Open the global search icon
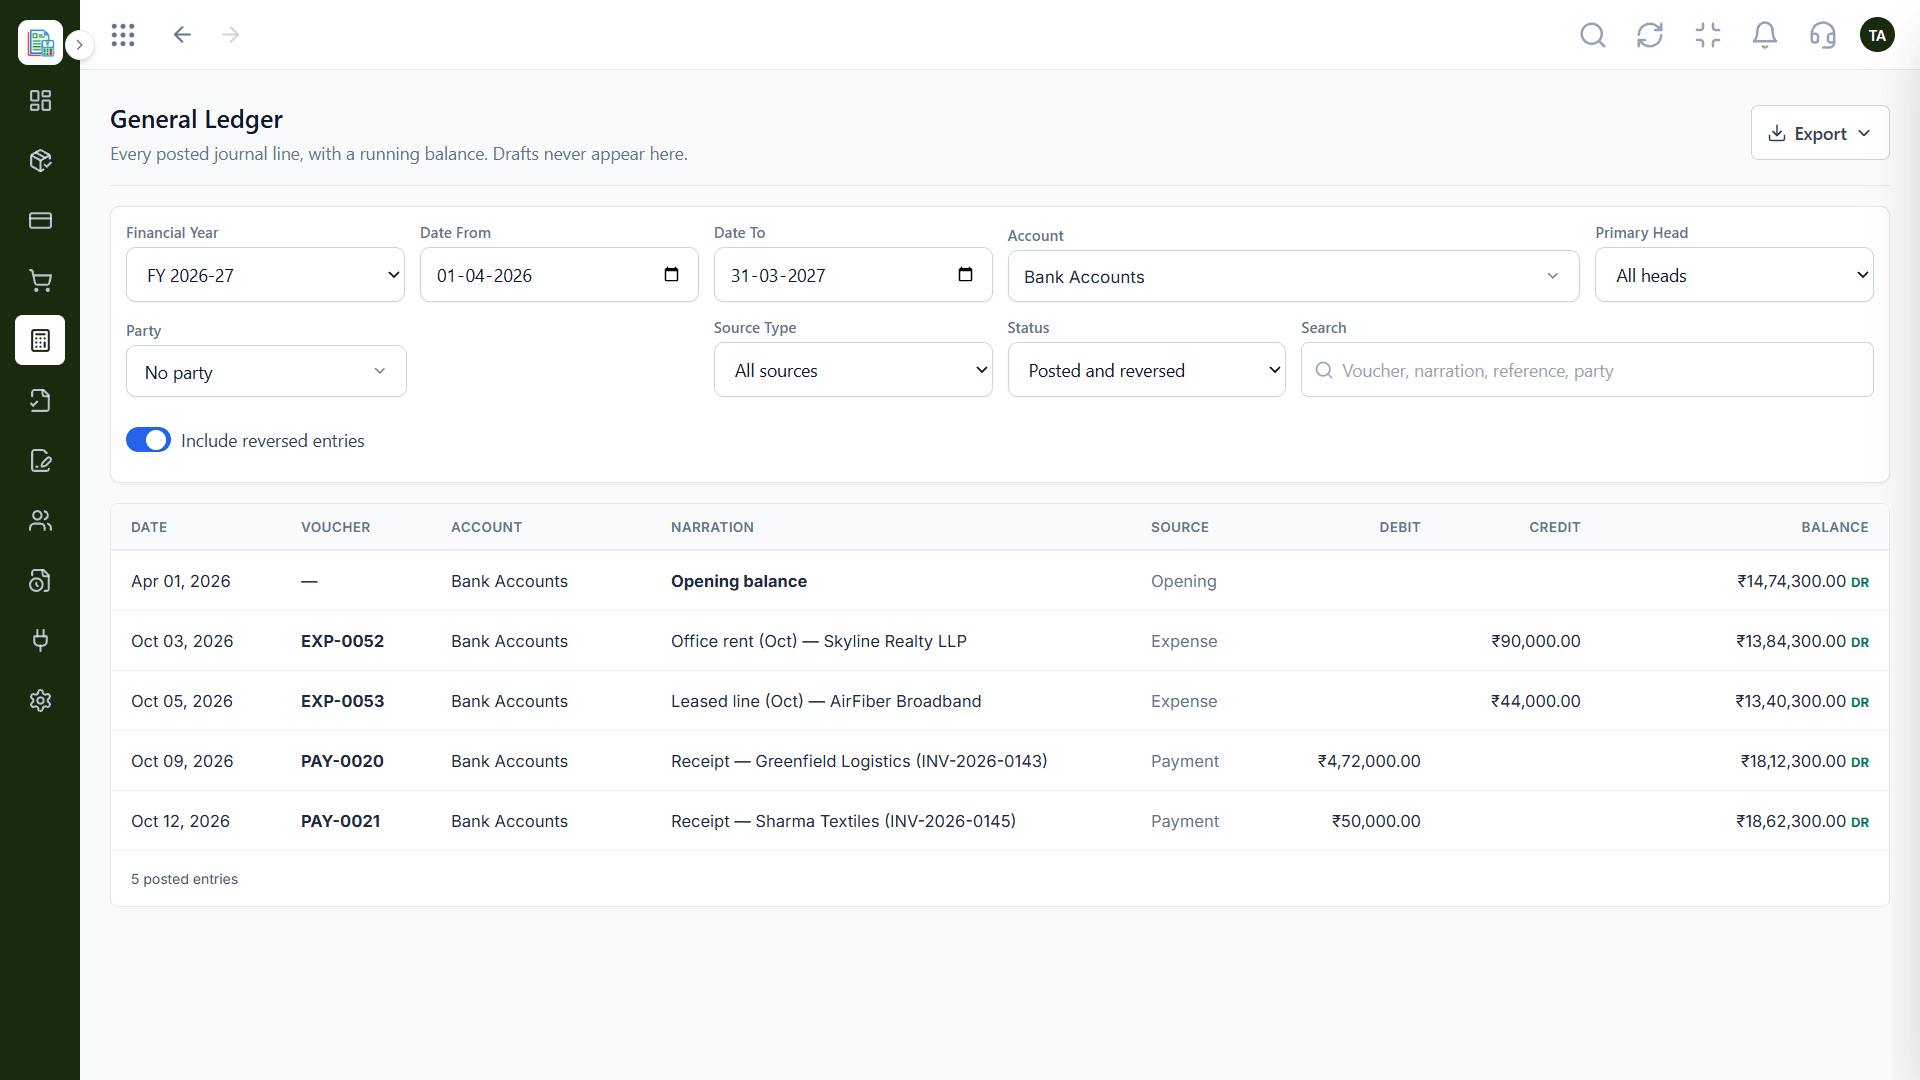1920x1080 pixels. [x=1593, y=36]
